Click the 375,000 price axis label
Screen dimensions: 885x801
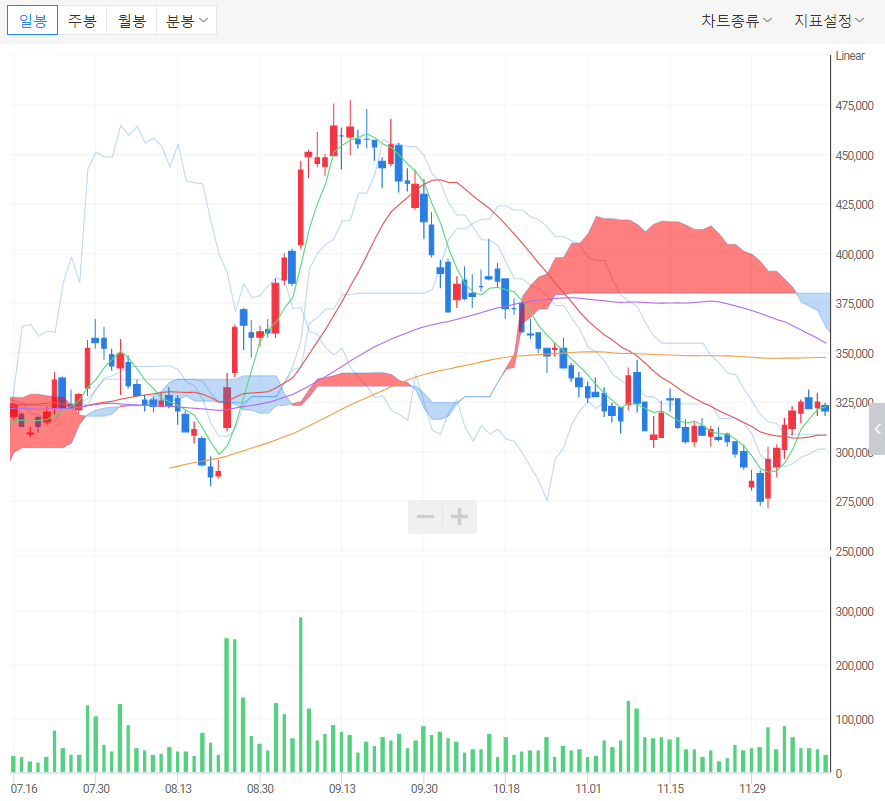(x=855, y=304)
